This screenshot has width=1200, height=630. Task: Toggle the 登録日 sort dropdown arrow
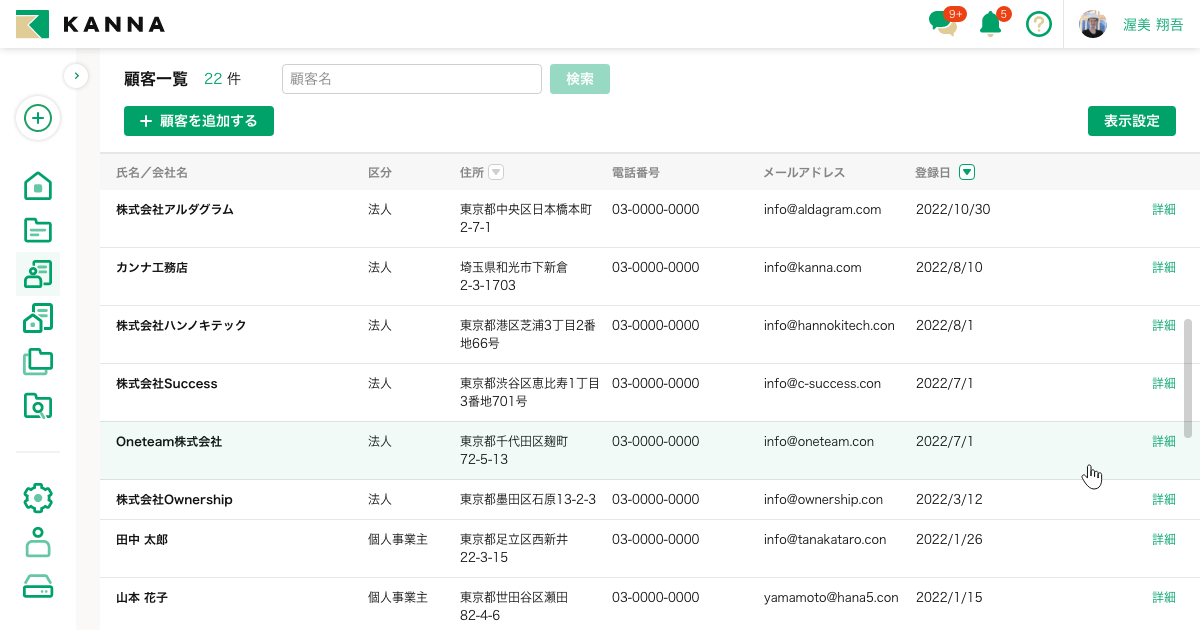[966, 172]
